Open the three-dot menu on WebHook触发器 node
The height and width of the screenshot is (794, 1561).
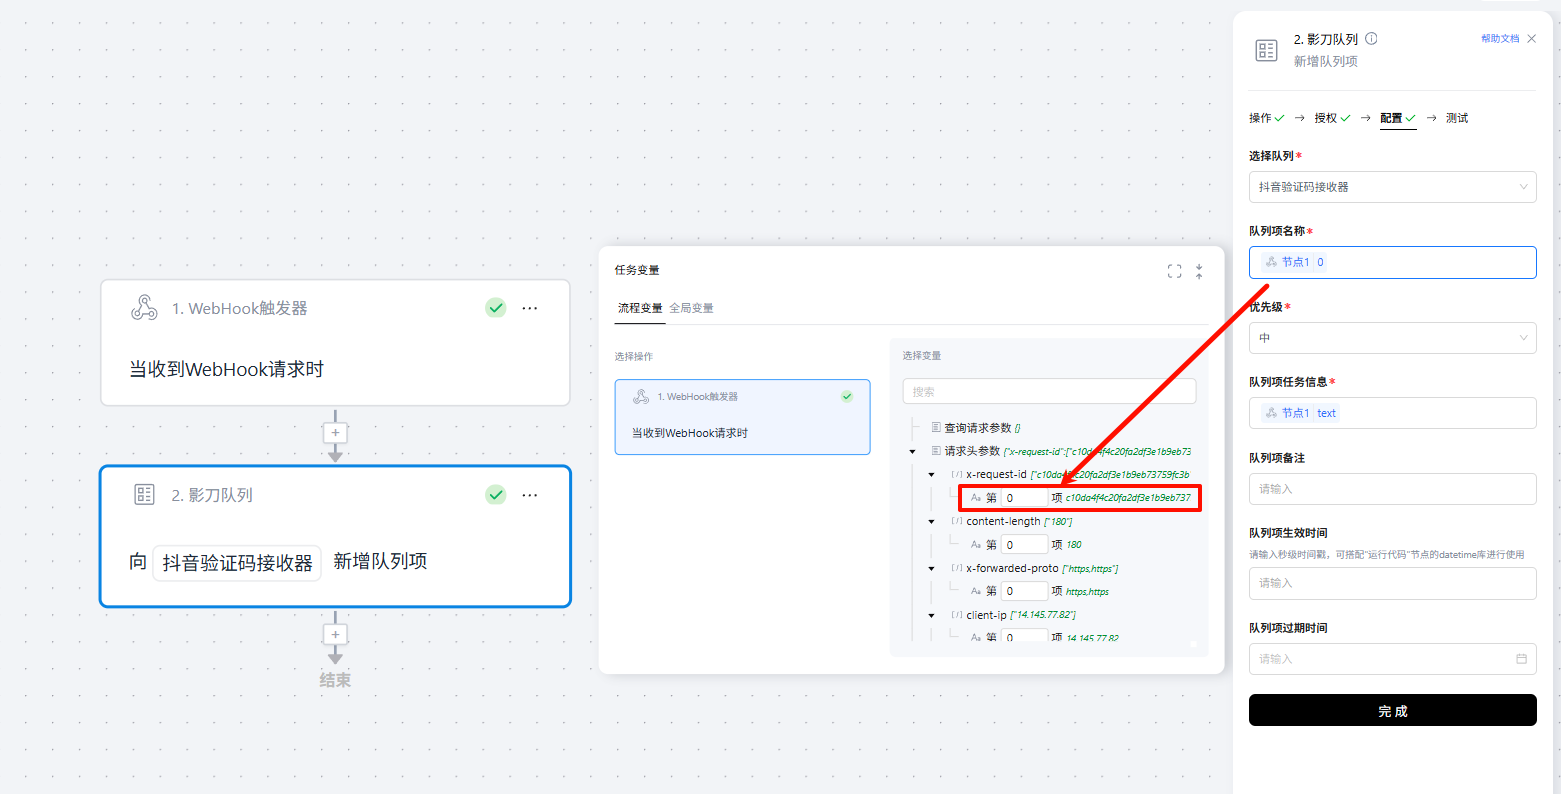click(530, 308)
